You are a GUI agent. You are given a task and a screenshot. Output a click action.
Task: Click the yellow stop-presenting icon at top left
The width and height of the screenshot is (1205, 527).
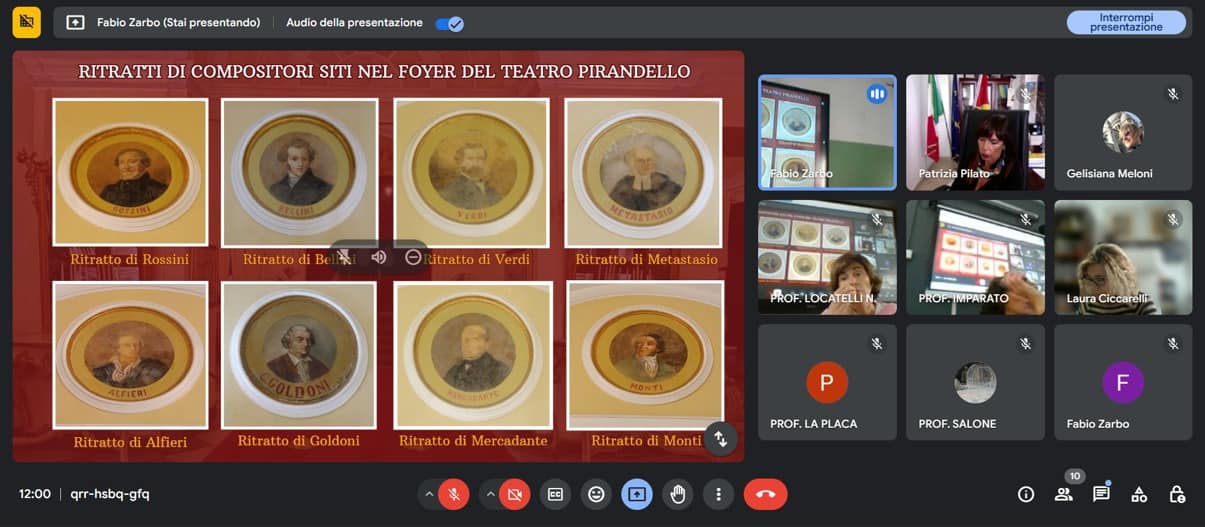click(27, 22)
